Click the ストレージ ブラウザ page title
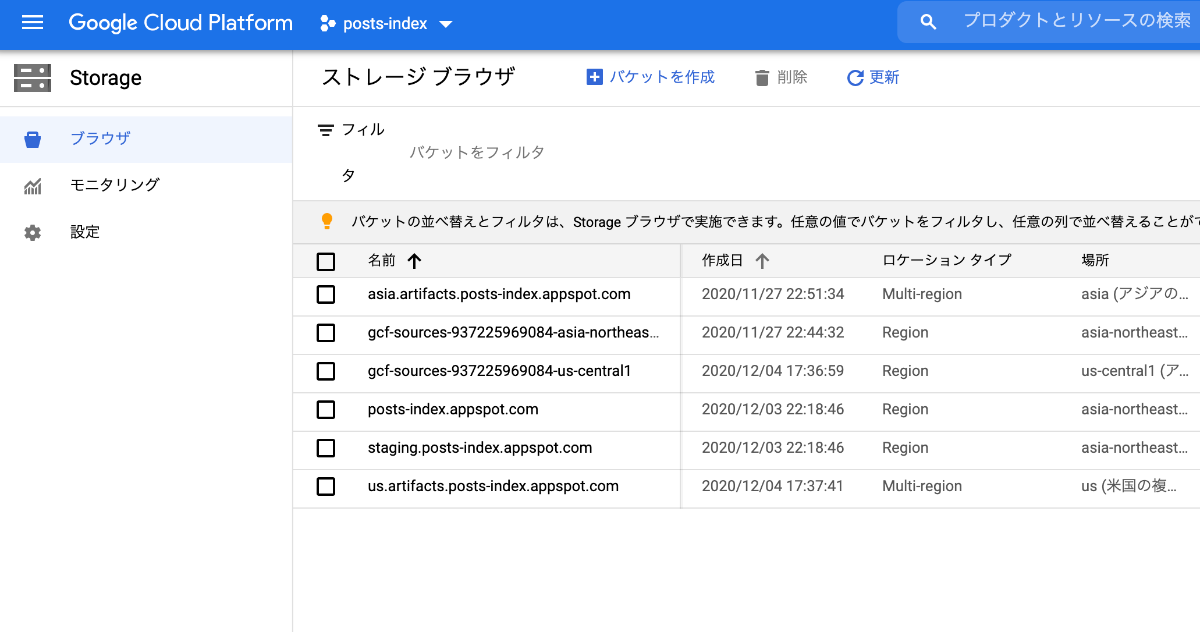This screenshot has height=632, width=1200. coord(418,77)
